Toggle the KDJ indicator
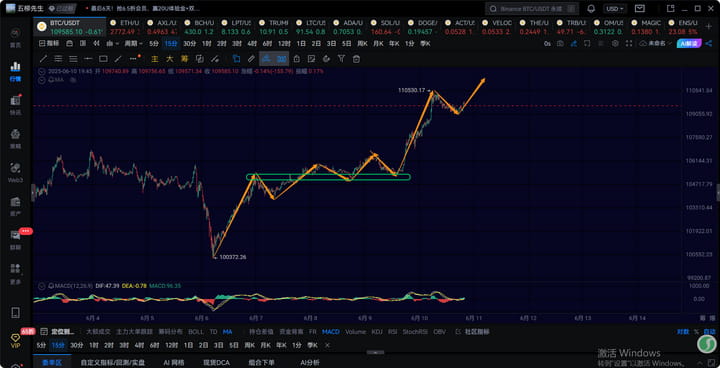 pyautogui.click(x=377, y=332)
